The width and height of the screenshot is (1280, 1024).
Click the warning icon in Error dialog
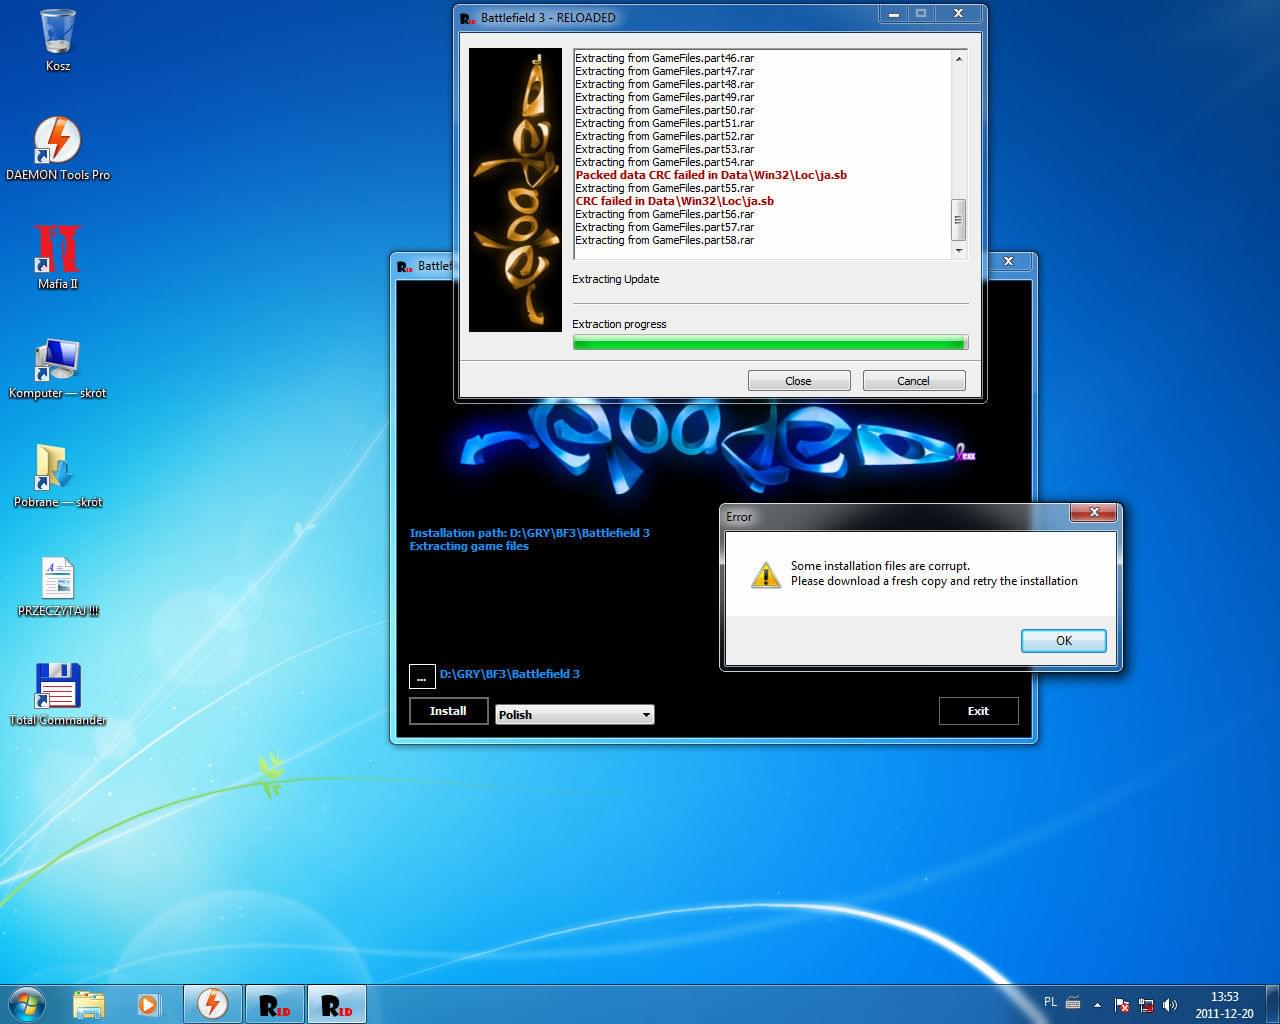coord(766,574)
